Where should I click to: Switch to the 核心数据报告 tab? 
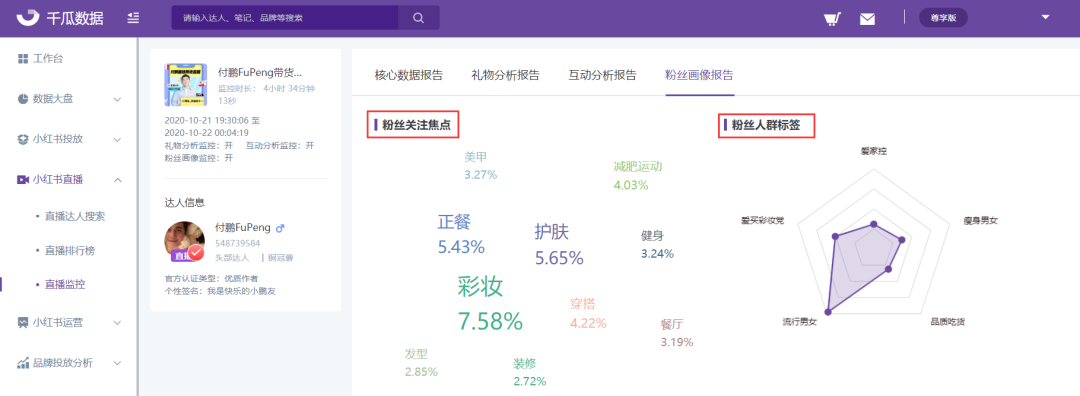point(408,75)
